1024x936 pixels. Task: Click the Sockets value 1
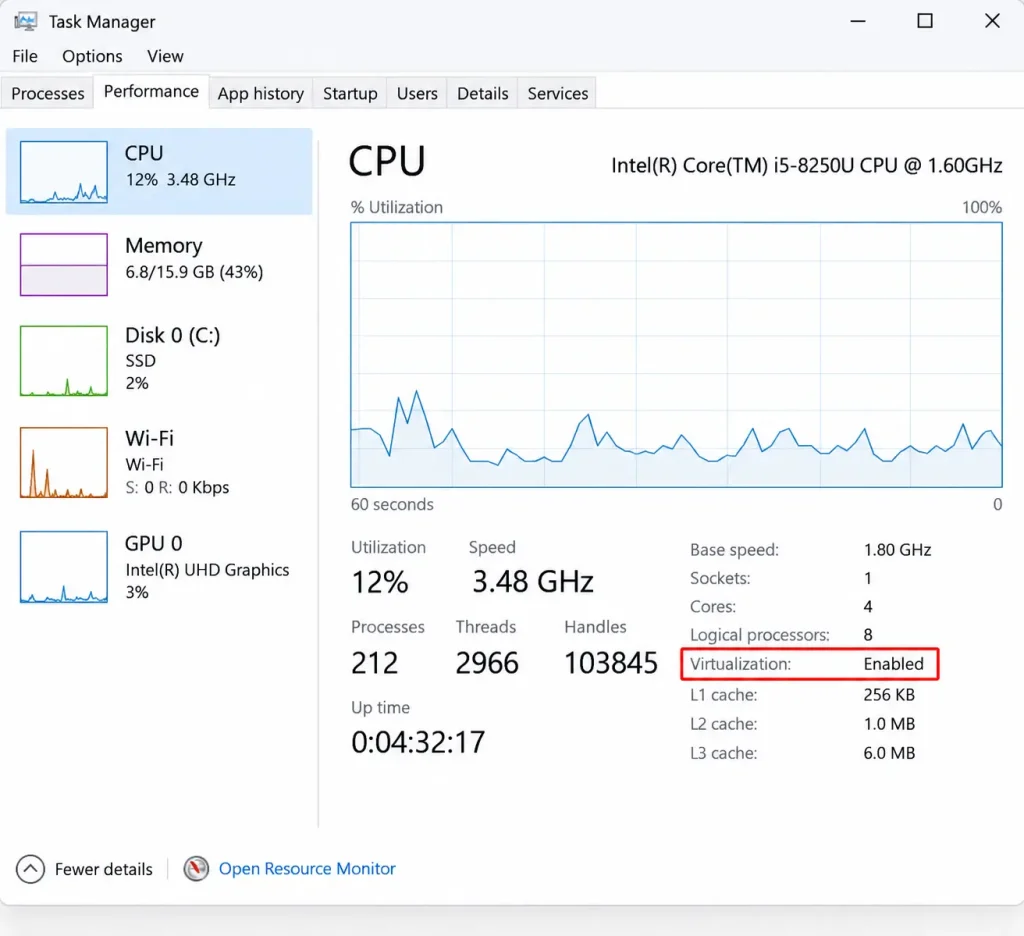click(868, 579)
